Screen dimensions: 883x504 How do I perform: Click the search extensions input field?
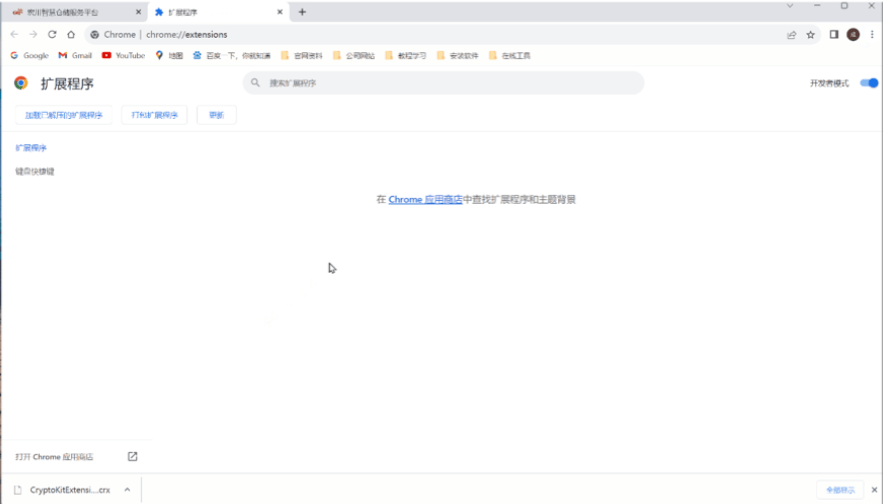(x=450, y=83)
